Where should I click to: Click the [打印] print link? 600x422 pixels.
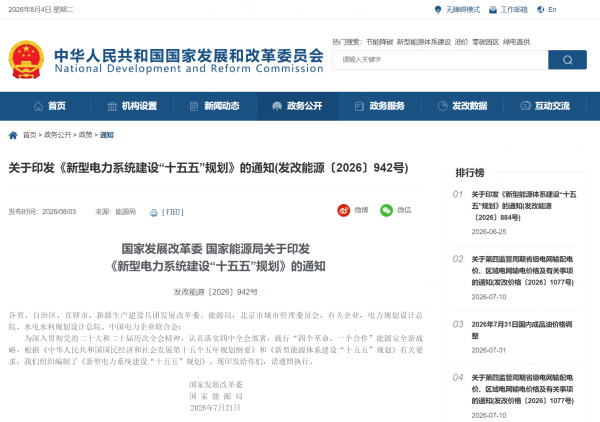click(x=173, y=212)
